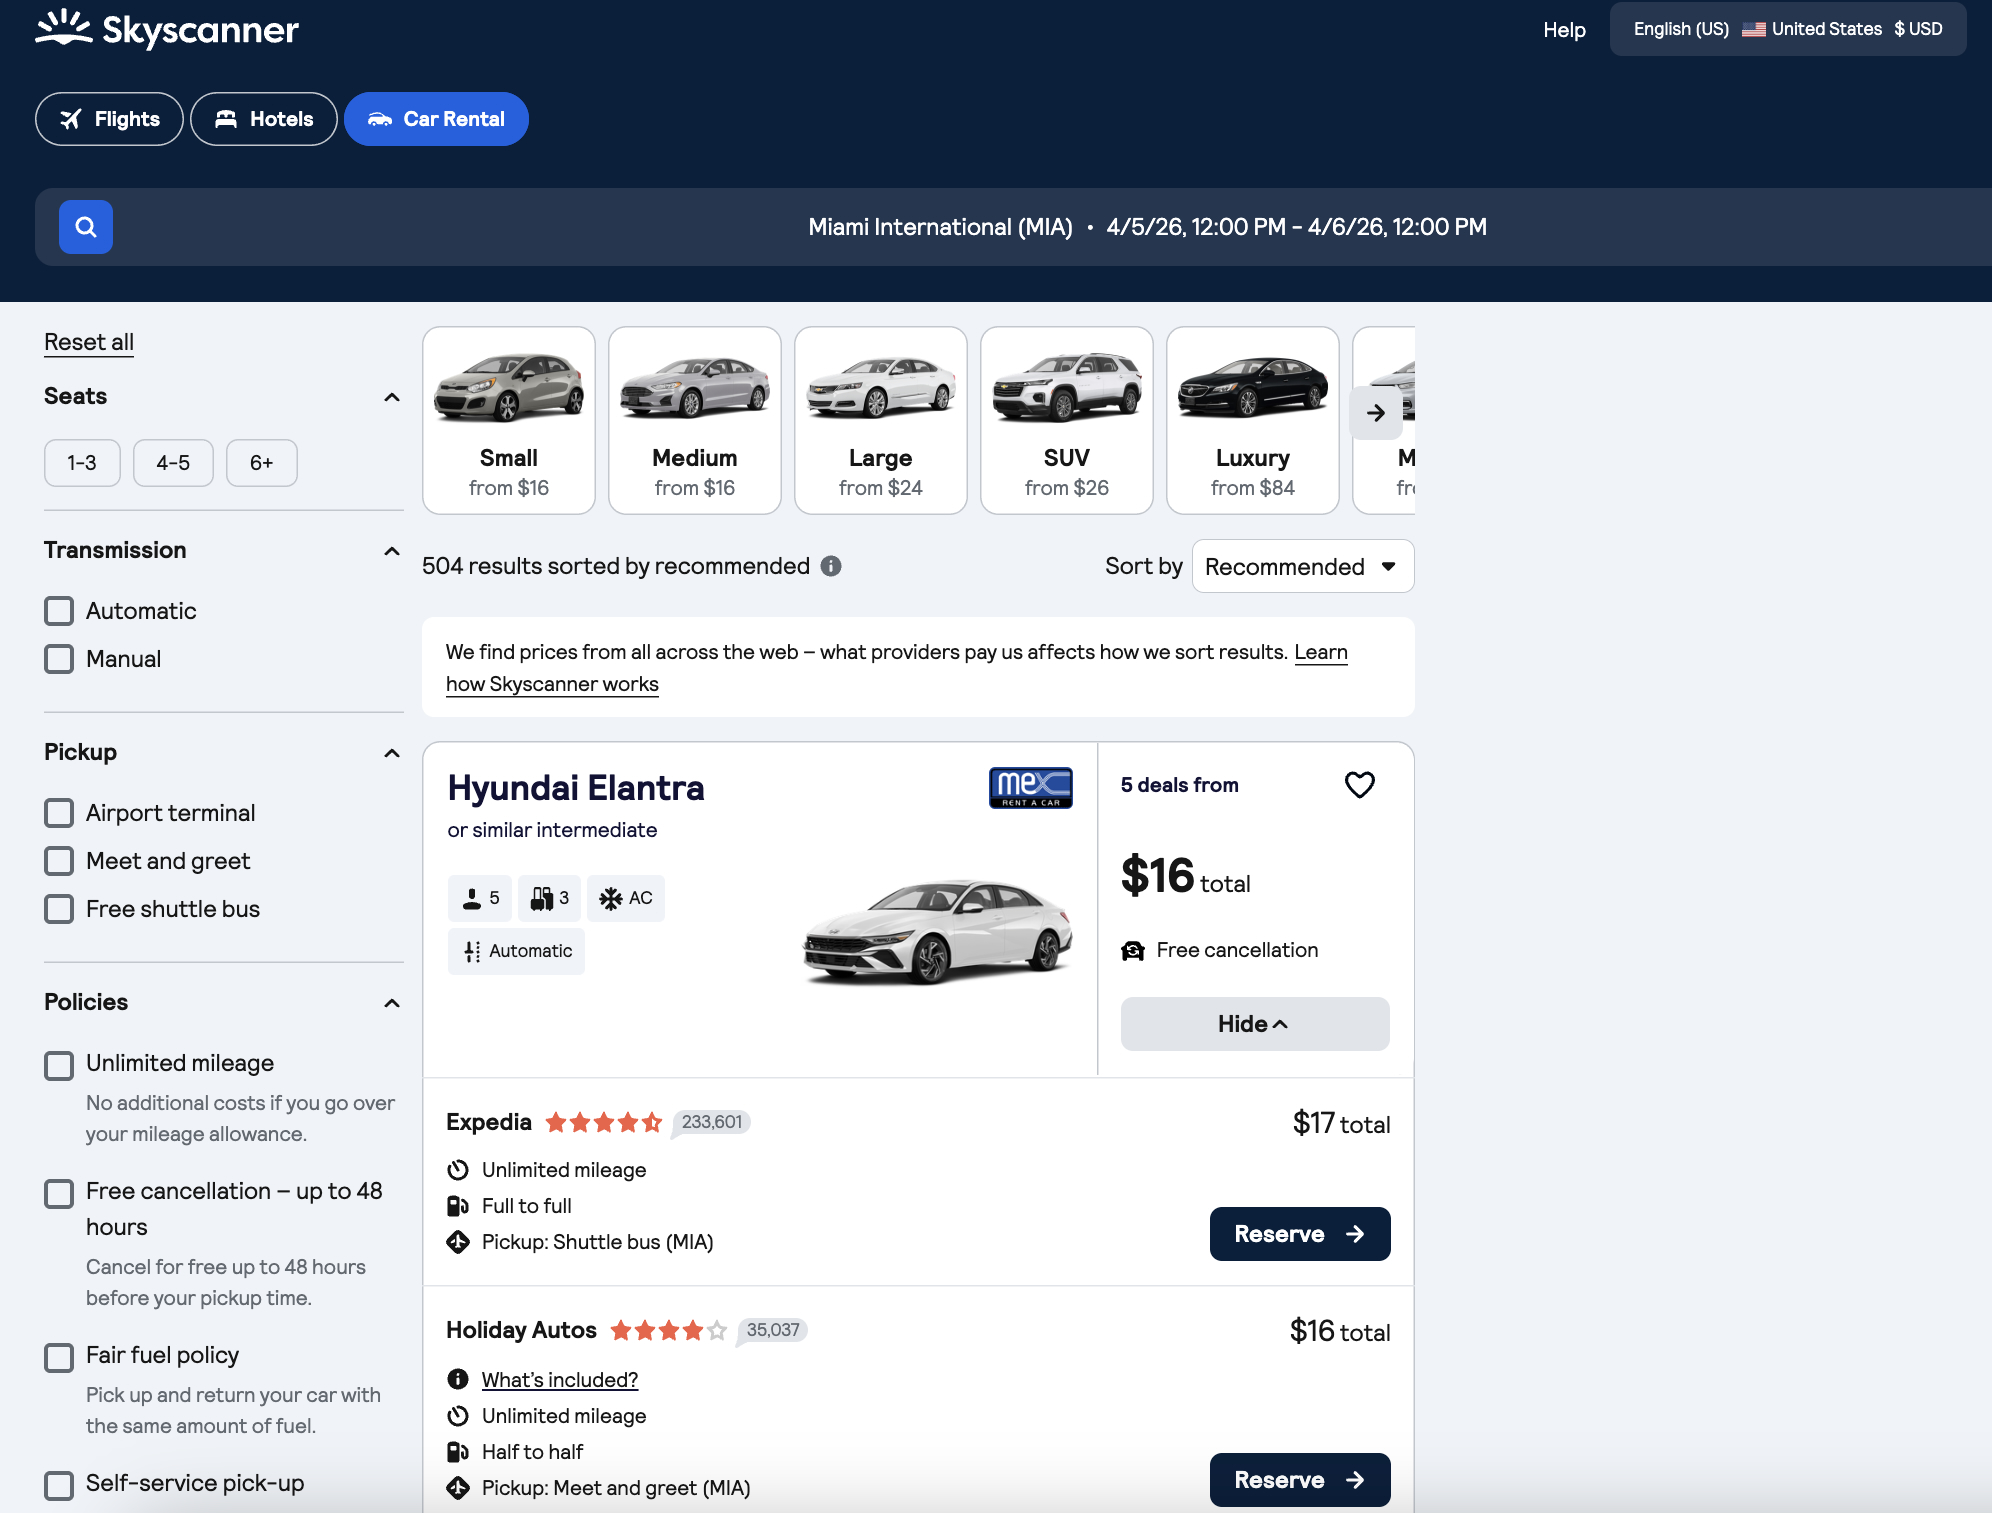Switch to the Flights tab
This screenshot has height=1513, width=1992.
click(109, 119)
